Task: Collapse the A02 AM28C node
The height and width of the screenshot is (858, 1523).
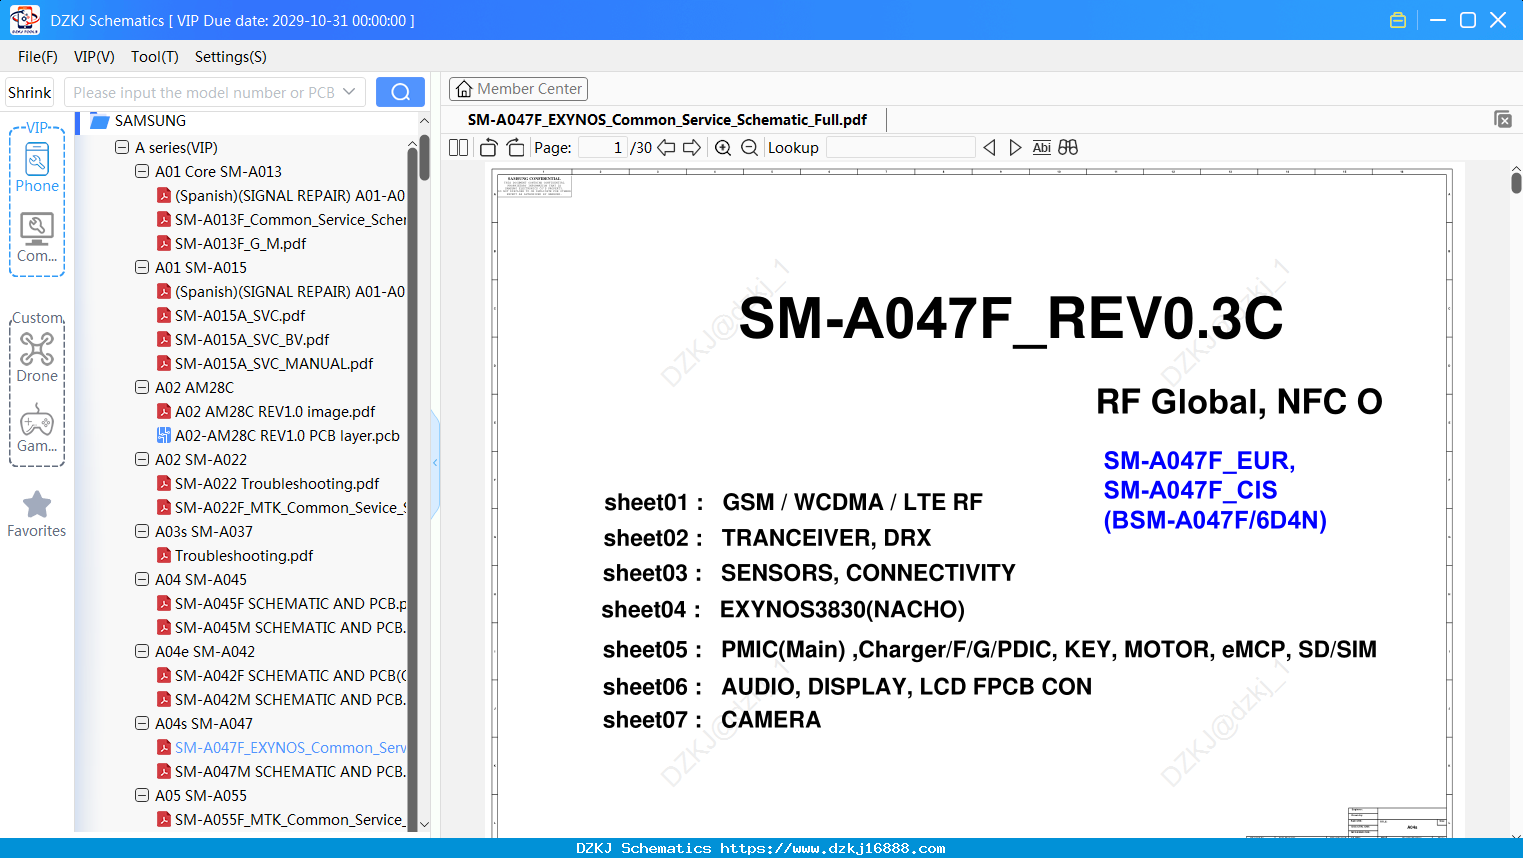Action: pos(142,388)
